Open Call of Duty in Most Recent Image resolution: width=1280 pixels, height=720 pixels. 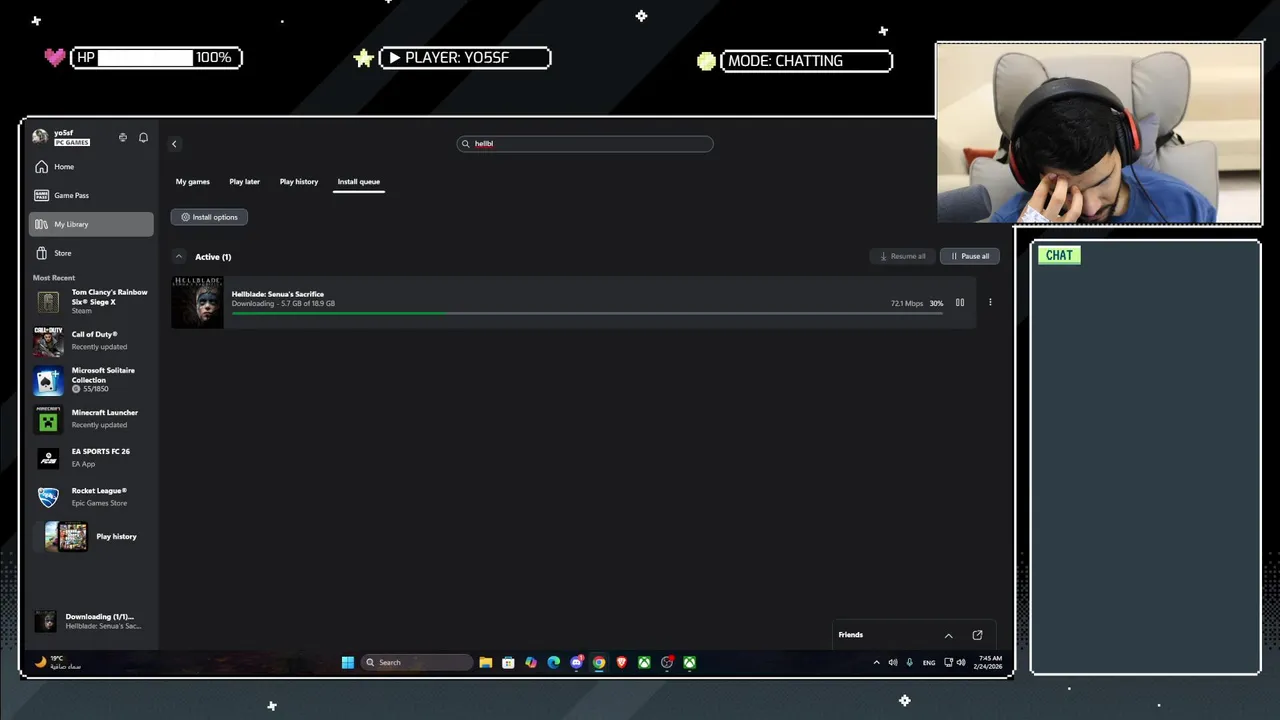coord(91,341)
